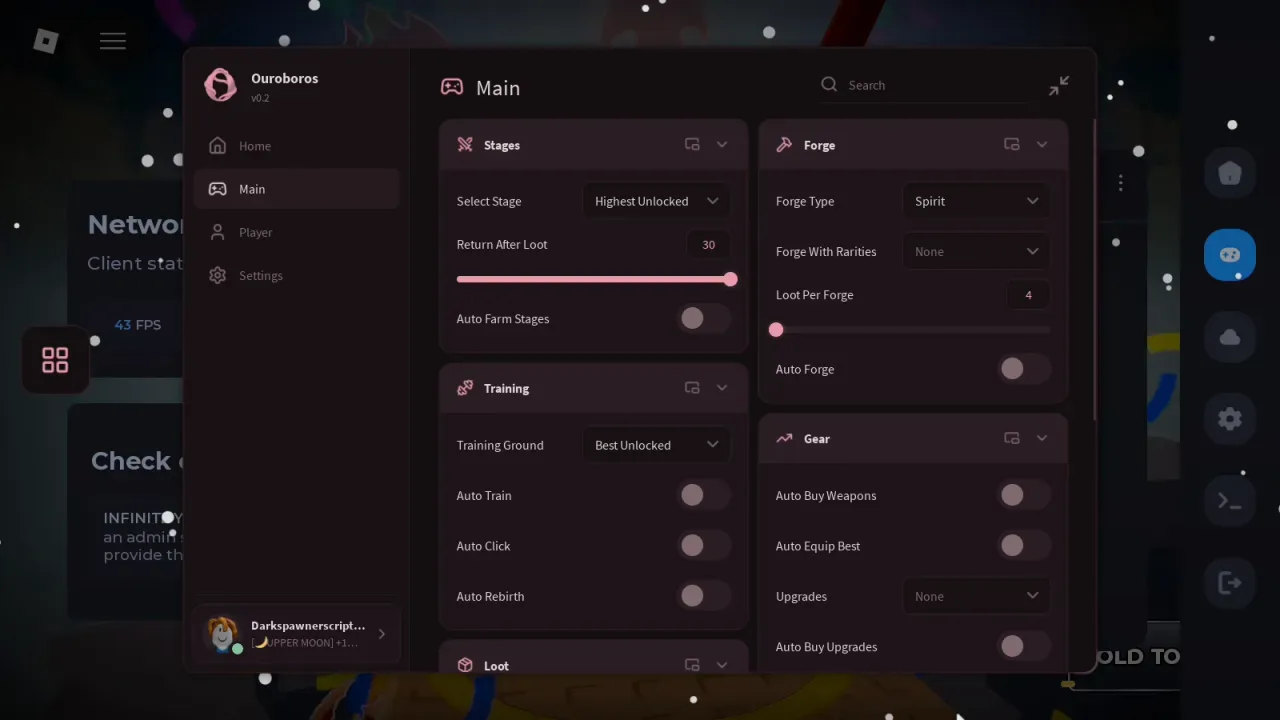Open Training Ground dropdown Best Unlocked
The width and height of the screenshot is (1280, 720).
point(656,445)
